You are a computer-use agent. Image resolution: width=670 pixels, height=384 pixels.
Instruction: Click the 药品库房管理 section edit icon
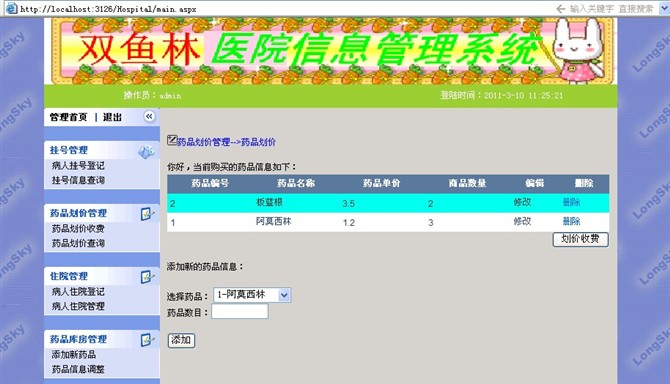(x=147, y=340)
